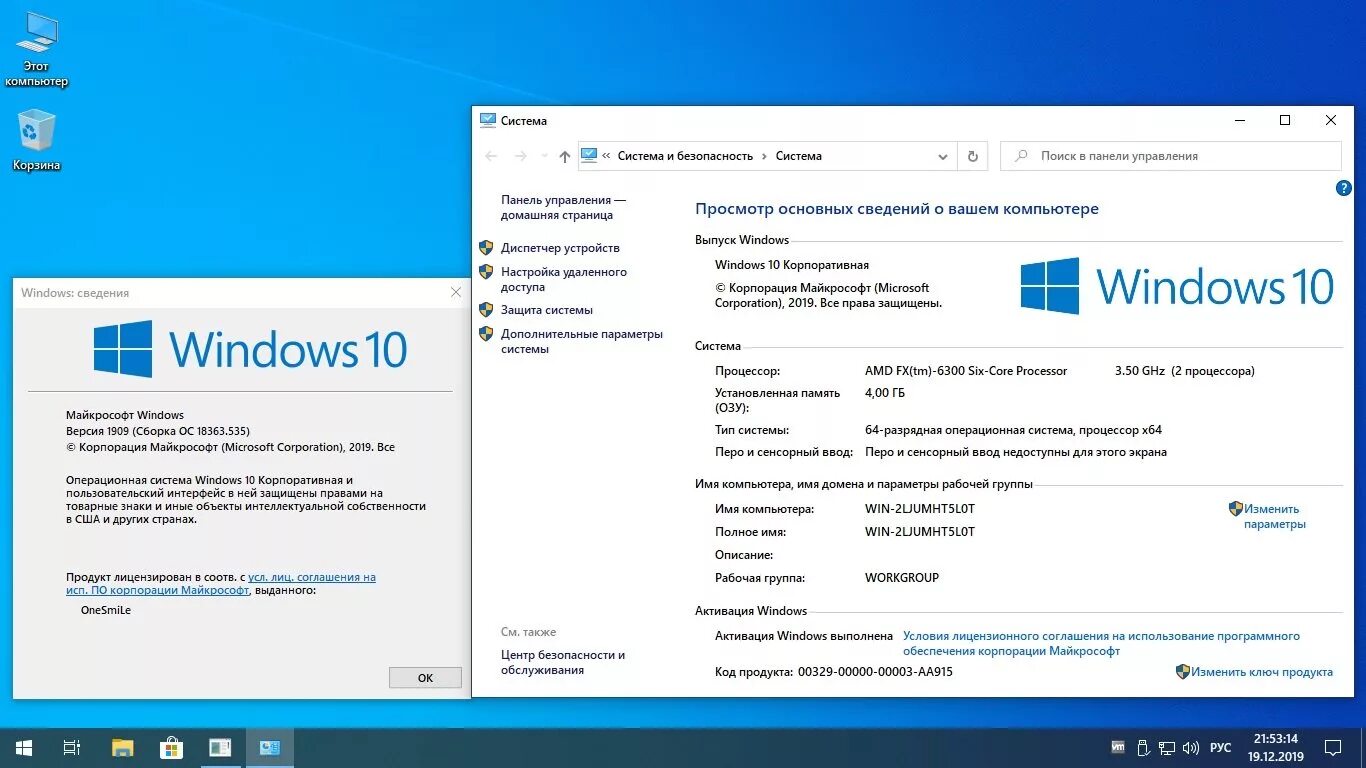The height and width of the screenshot is (768, 1366).
Task: Open the notification center icon
Action: tap(1333, 747)
